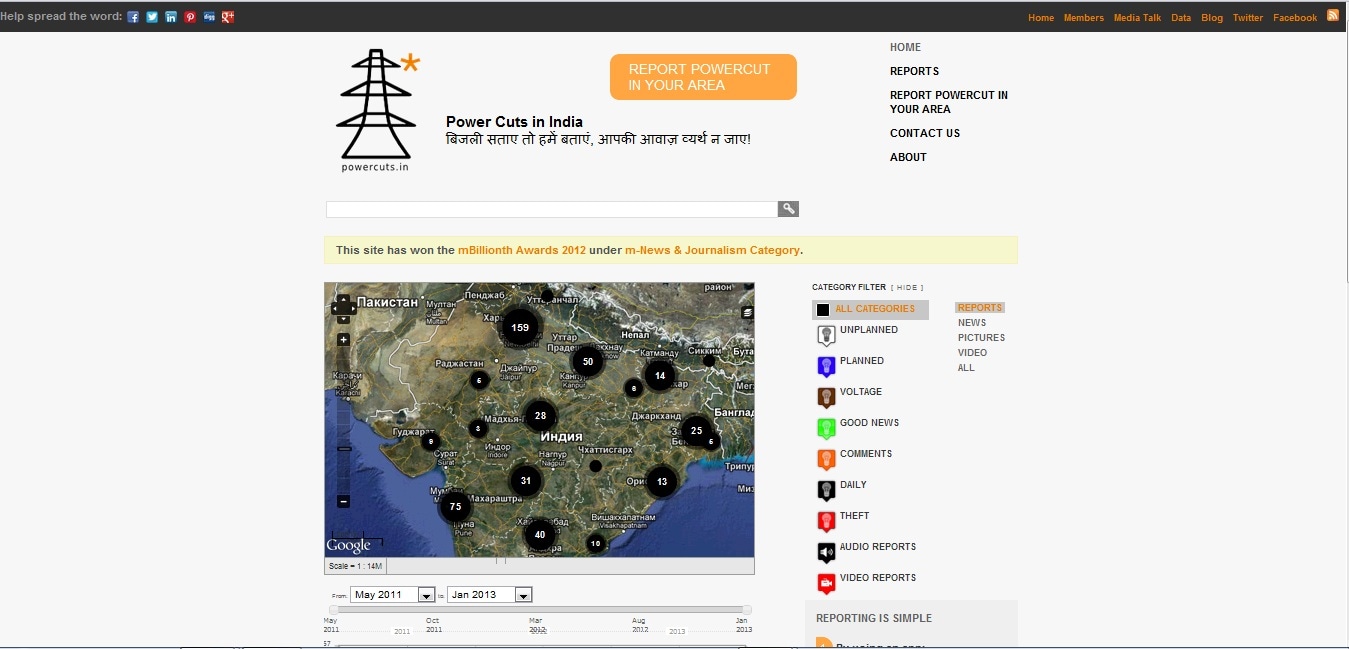Open the RSS feed icon

tap(1333, 16)
